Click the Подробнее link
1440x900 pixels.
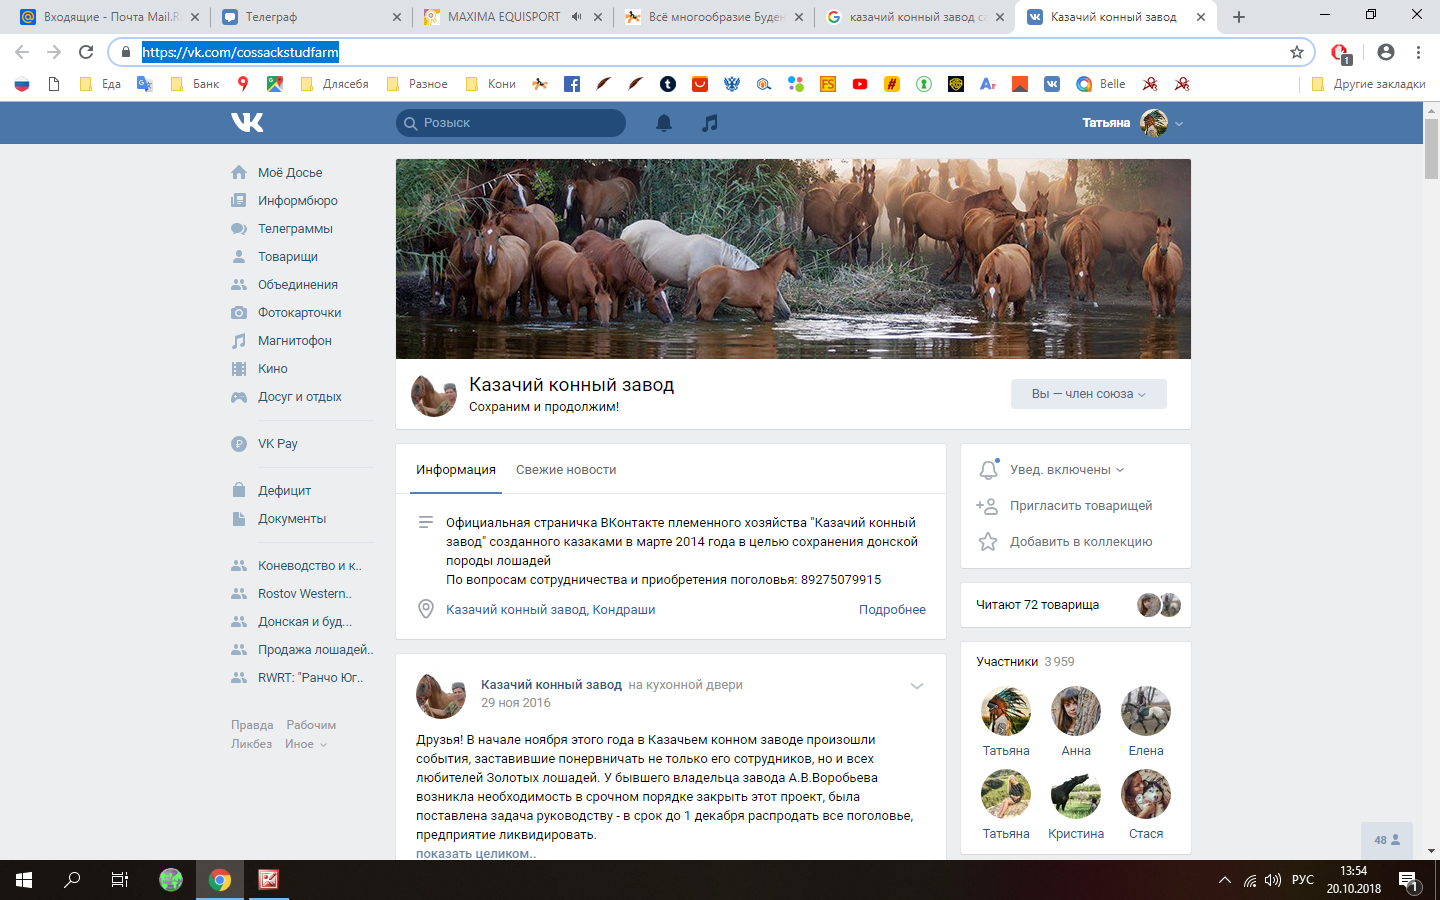click(x=892, y=610)
